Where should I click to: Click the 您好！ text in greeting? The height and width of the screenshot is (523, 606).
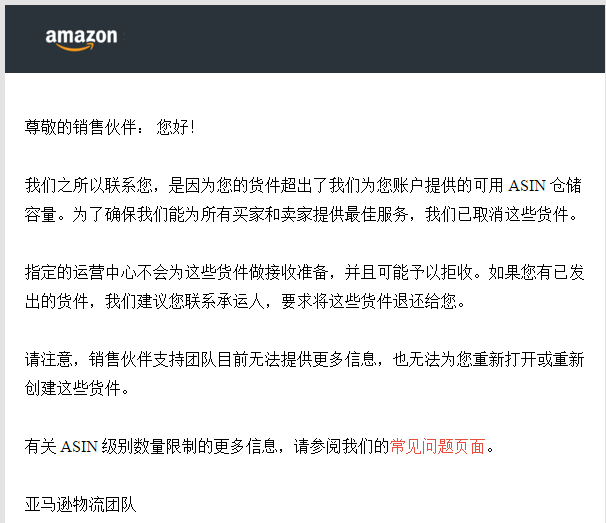[x=176, y=128]
